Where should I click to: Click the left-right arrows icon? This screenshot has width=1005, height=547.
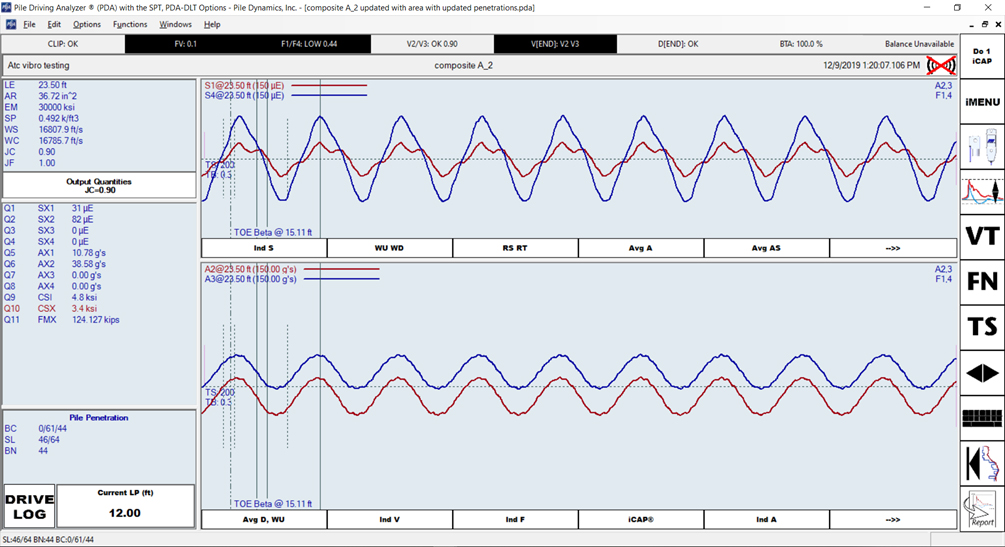982,373
